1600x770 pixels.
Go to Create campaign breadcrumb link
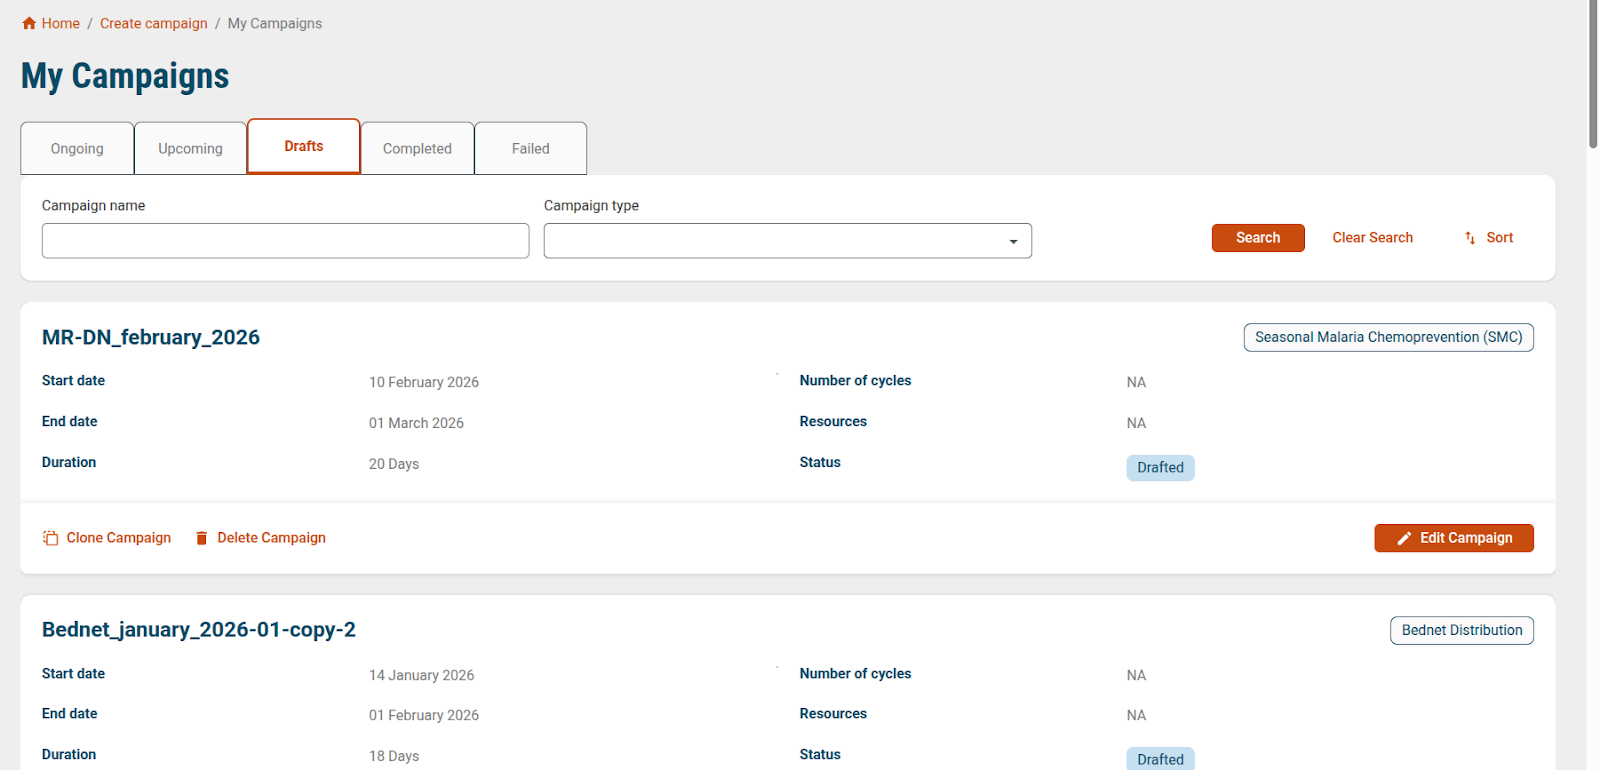point(154,23)
